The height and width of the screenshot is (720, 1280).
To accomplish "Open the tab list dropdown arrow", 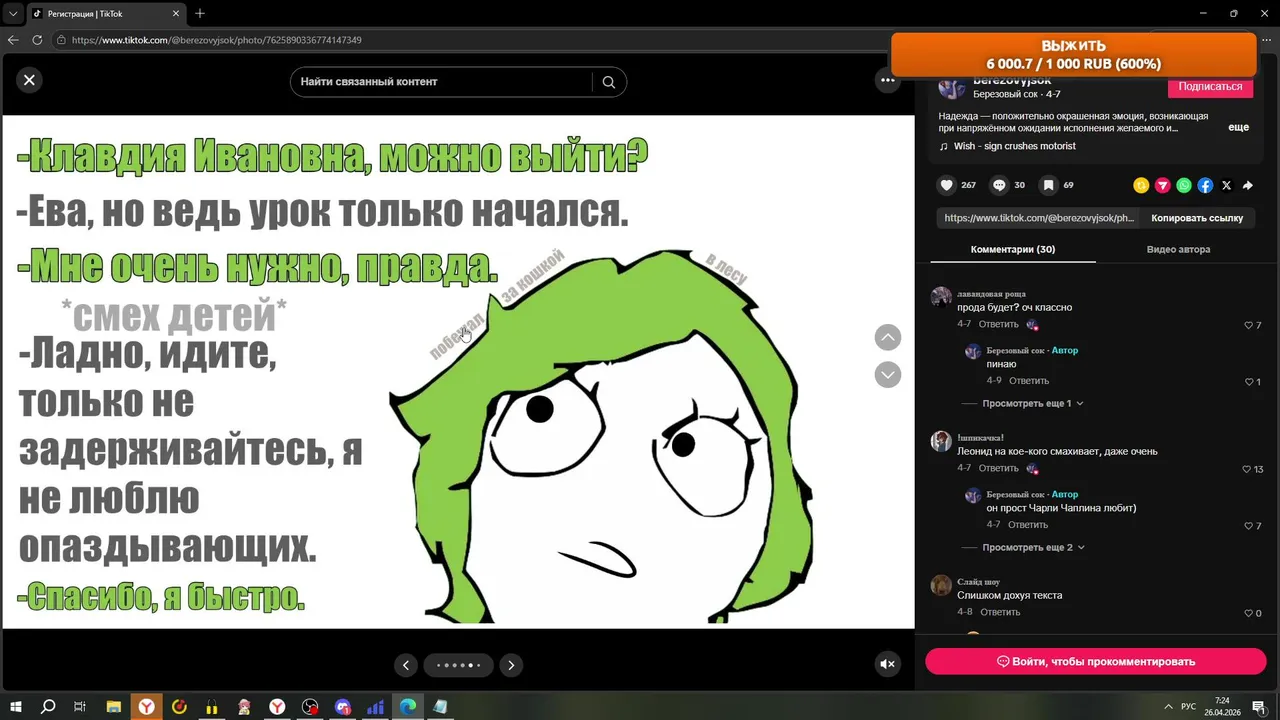I will coord(13,14).
